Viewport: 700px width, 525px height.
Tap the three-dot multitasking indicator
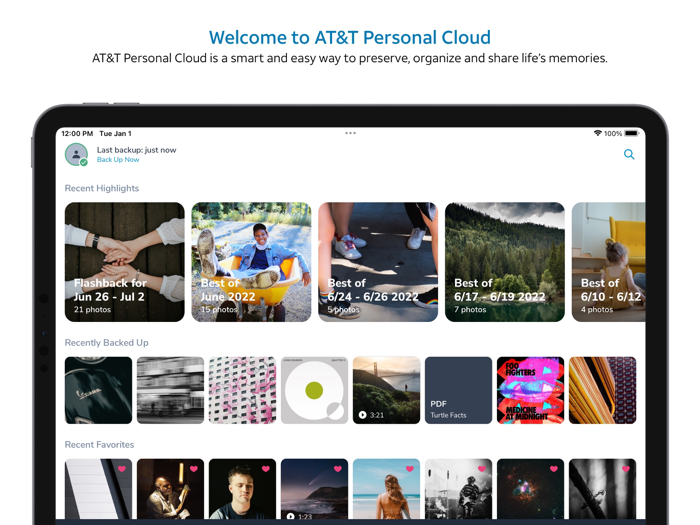350,133
